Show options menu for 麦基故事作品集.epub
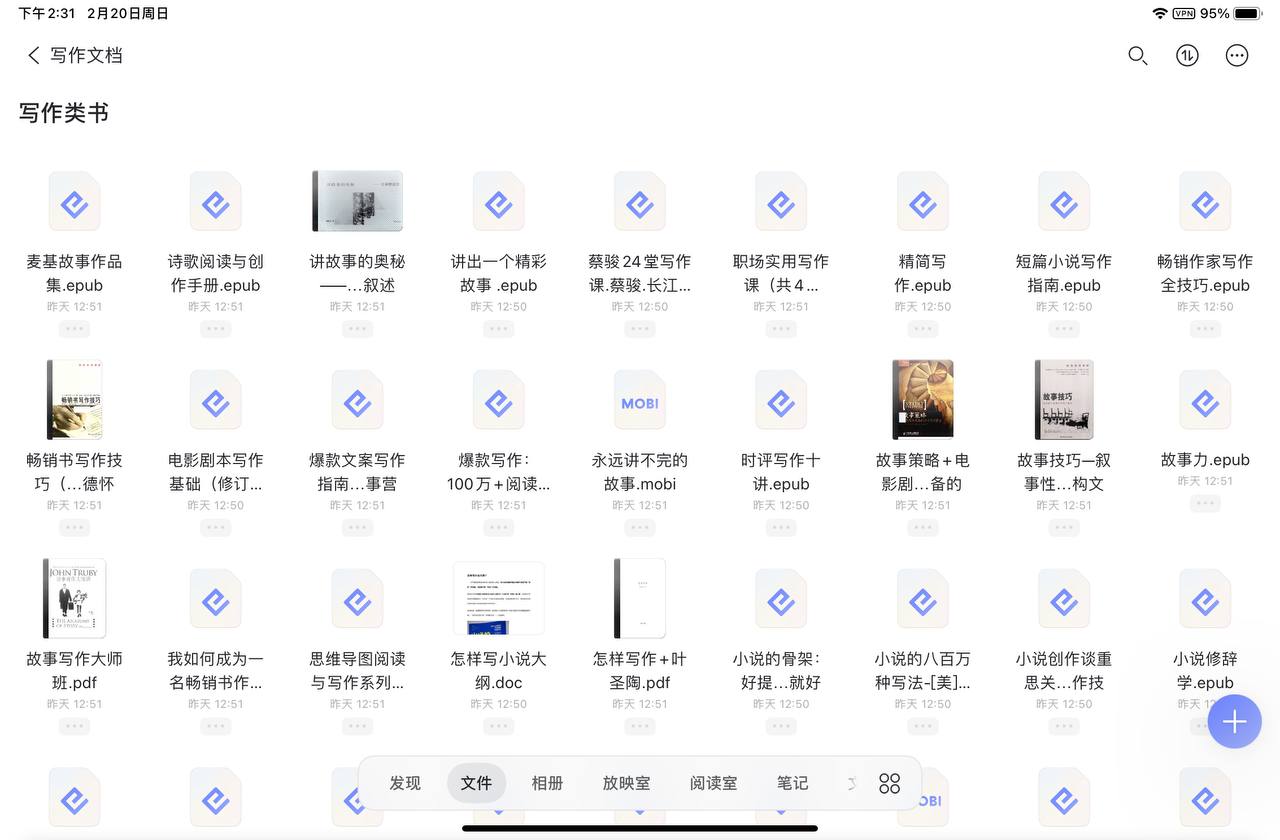The width and height of the screenshot is (1280, 840). pos(74,328)
